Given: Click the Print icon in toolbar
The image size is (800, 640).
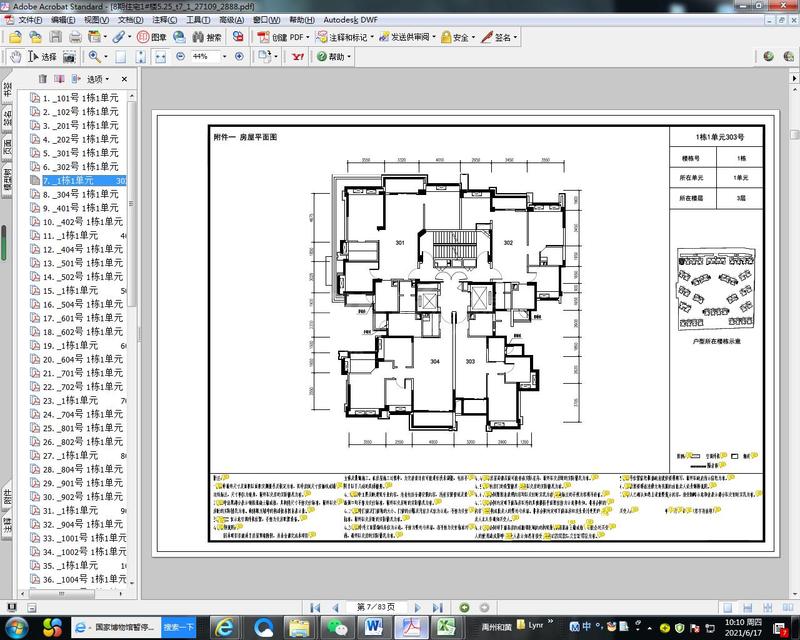Looking at the screenshot, I should [x=76, y=37].
